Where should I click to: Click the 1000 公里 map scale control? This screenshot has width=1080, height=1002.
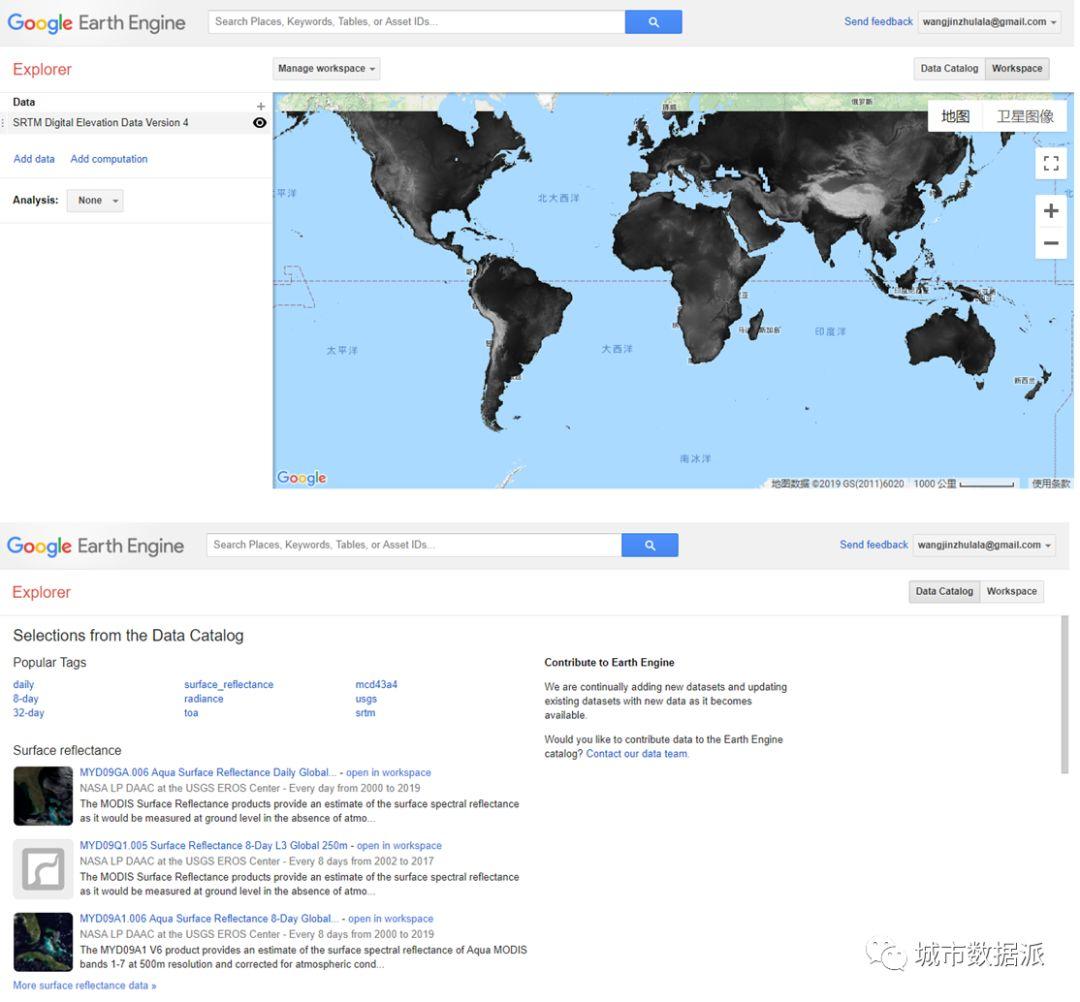[964, 483]
